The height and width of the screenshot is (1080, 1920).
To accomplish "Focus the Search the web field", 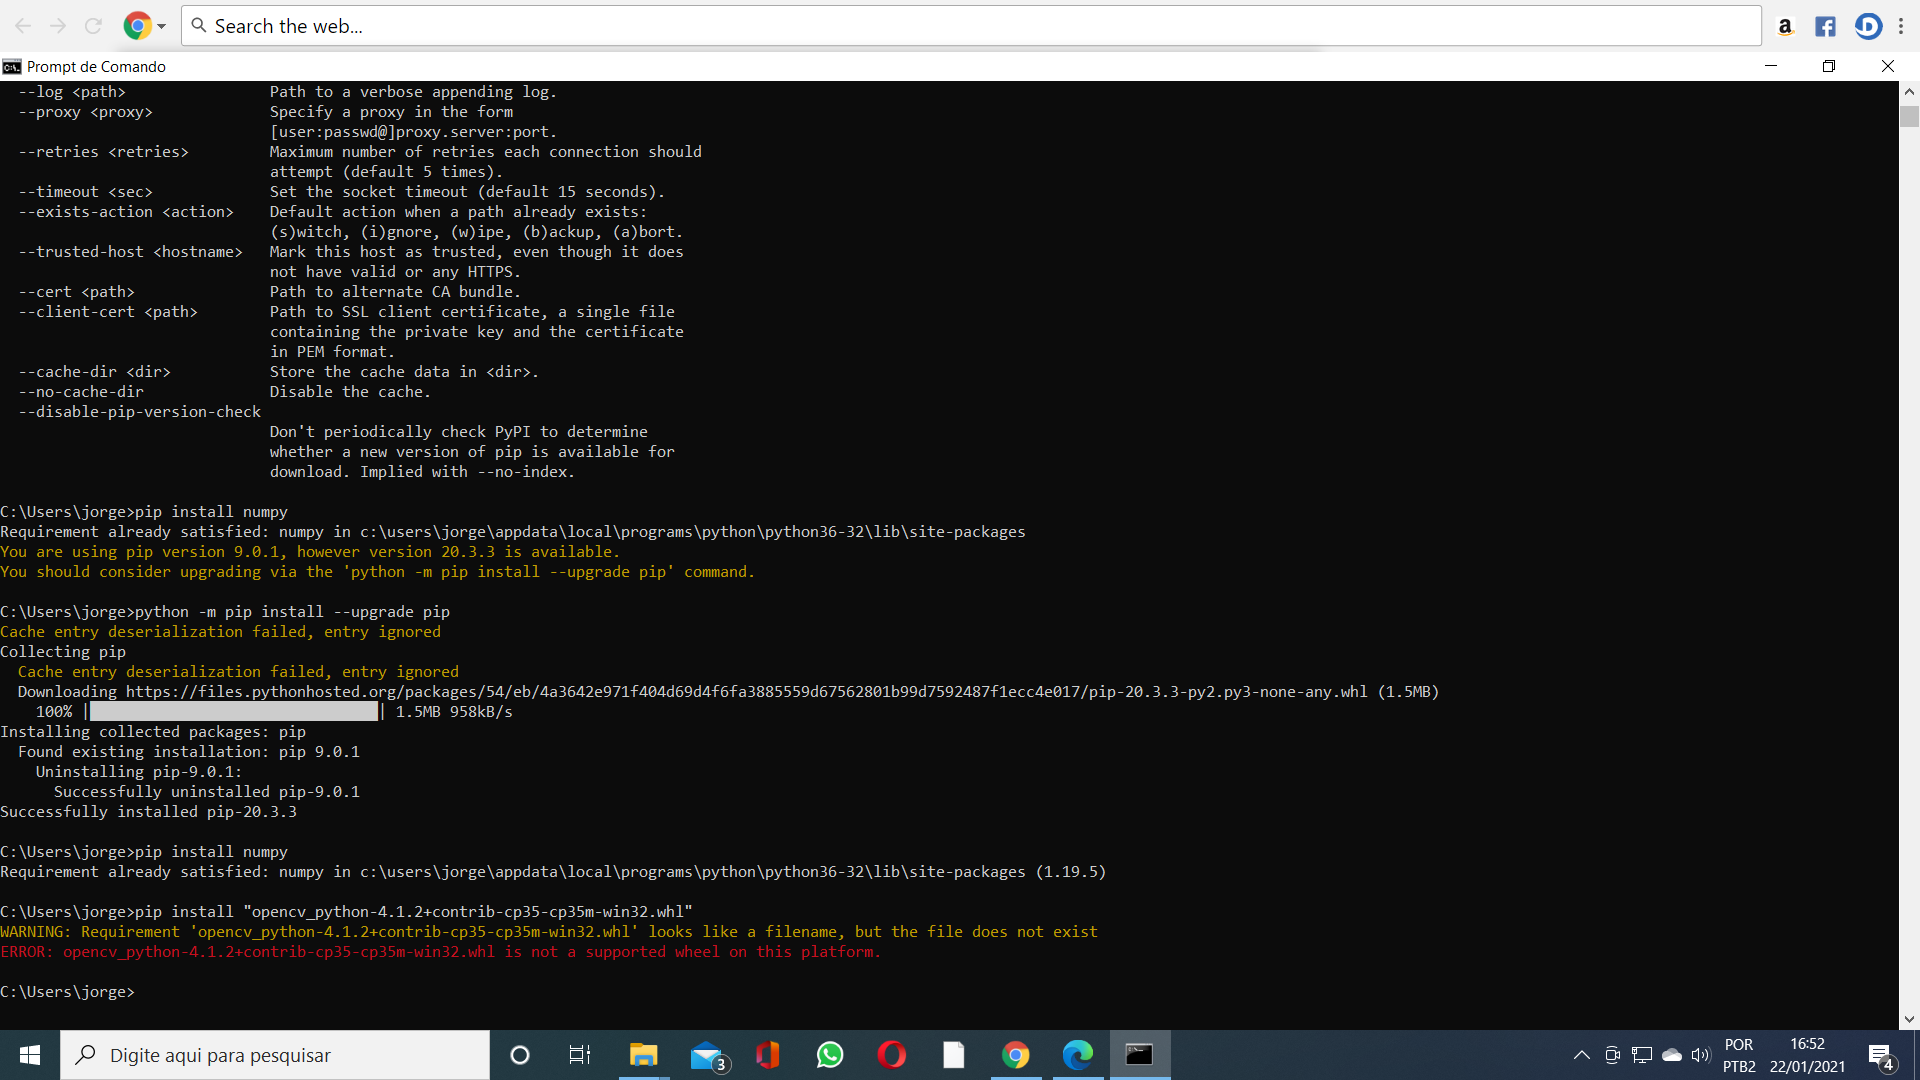I will 970,26.
